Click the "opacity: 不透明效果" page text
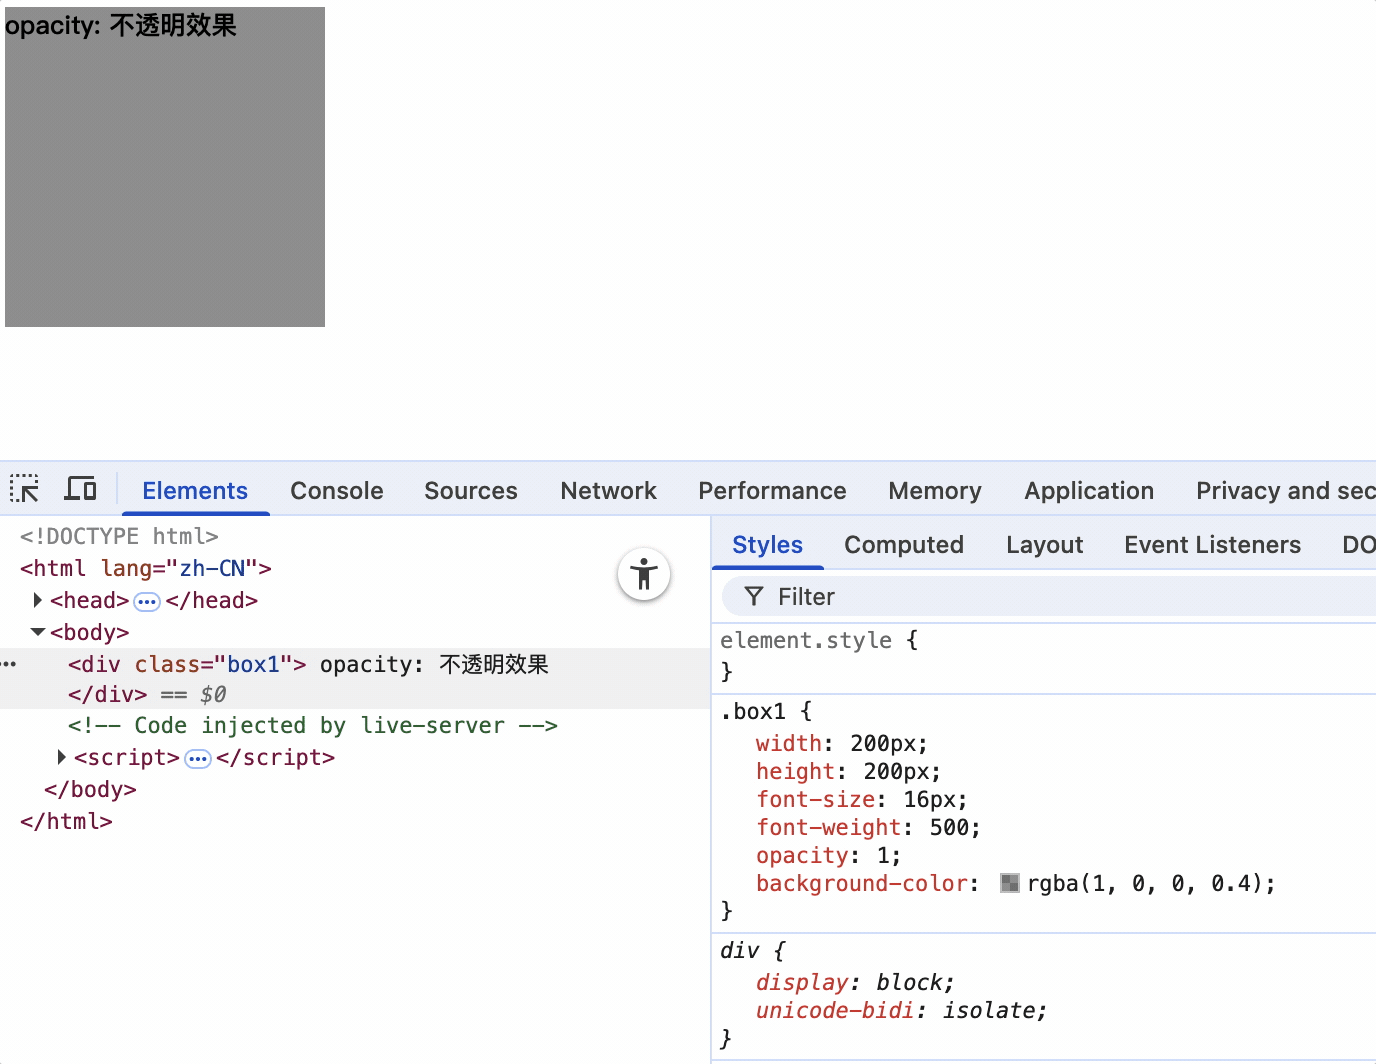Viewport: 1376px width, 1064px height. point(121,26)
